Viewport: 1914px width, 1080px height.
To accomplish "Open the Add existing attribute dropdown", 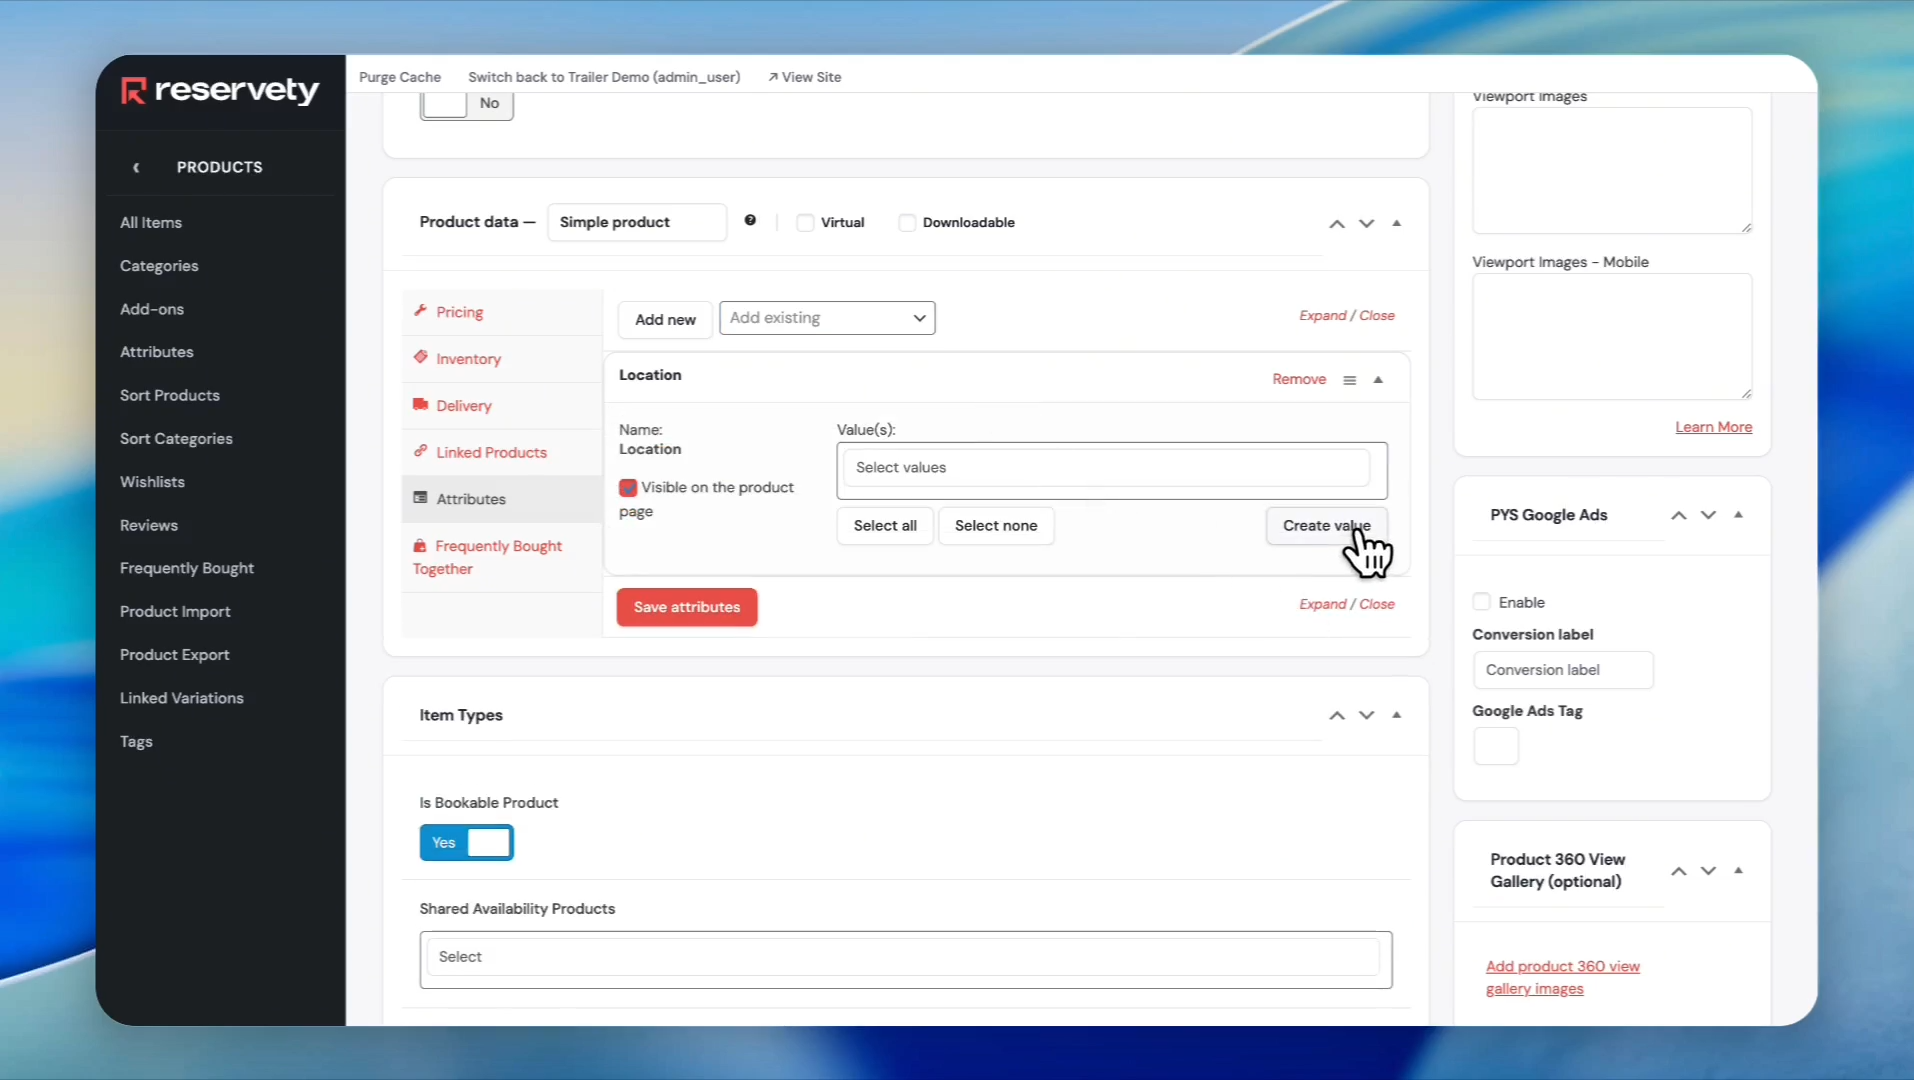I will [x=827, y=318].
